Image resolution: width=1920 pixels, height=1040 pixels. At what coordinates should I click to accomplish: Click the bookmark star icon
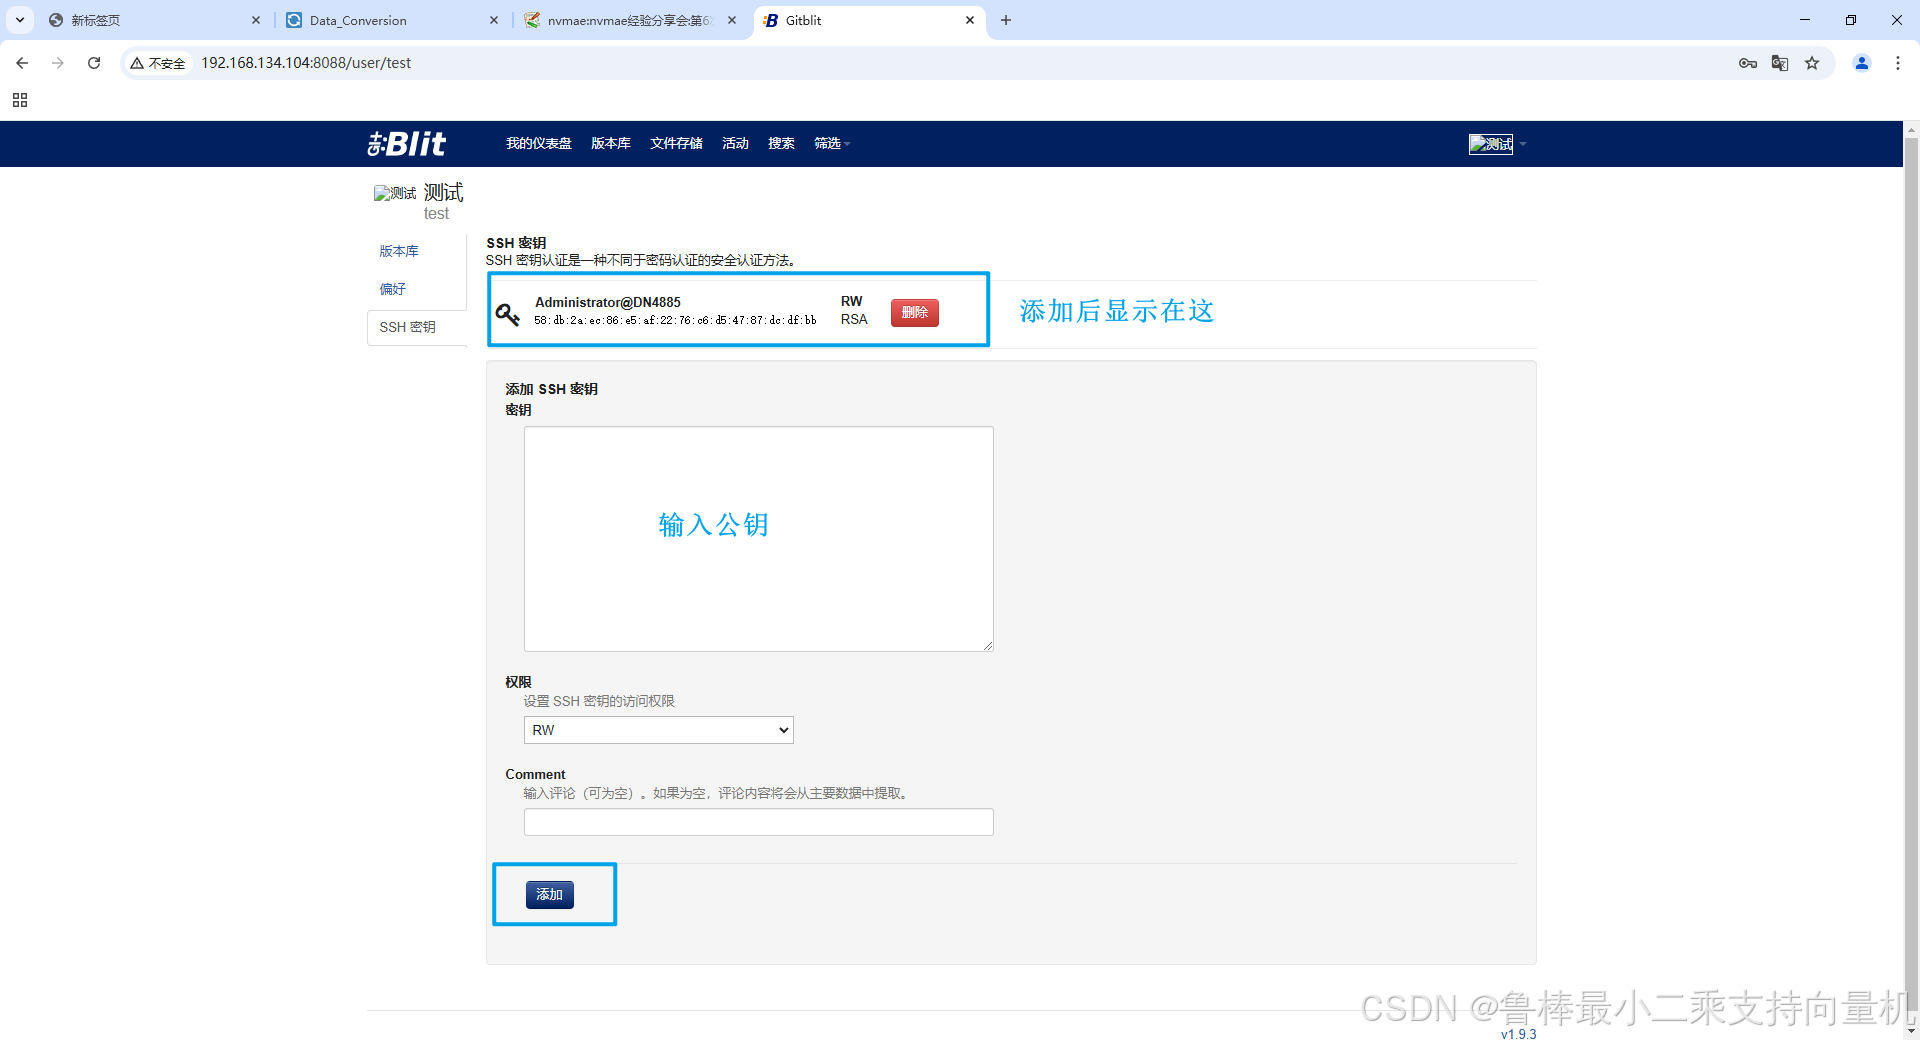pos(1812,62)
